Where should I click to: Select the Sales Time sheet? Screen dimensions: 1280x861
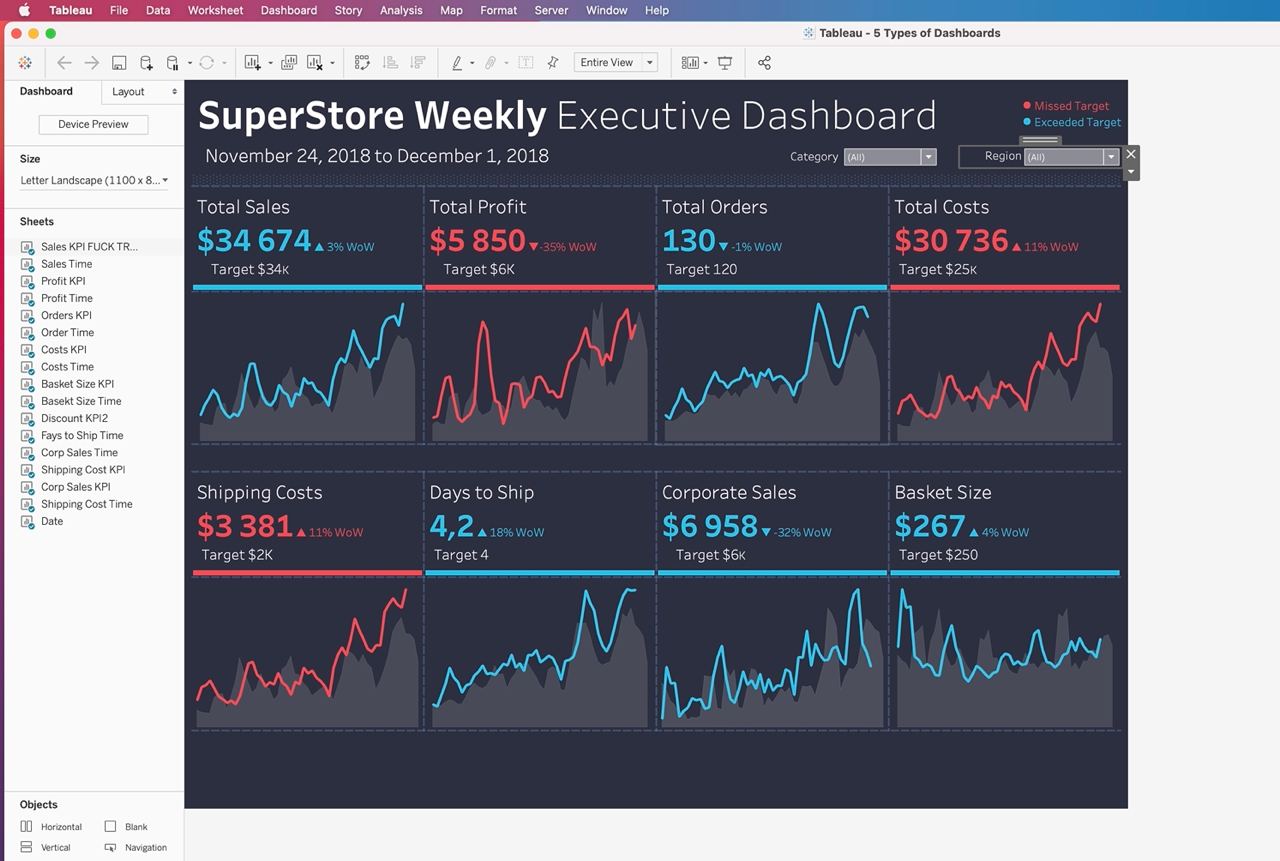pyautogui.click(x=66, y=264)
